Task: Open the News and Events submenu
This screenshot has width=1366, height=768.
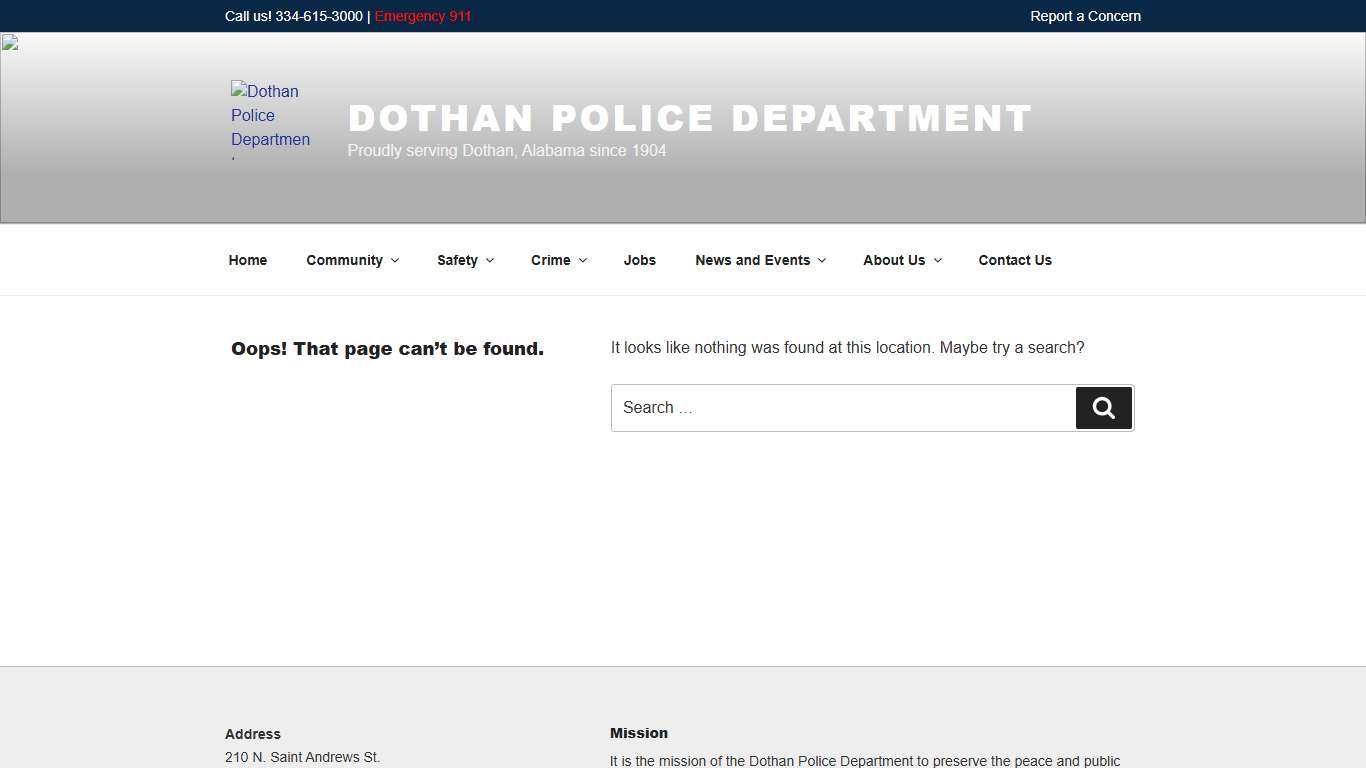Action: coord(759,260)
